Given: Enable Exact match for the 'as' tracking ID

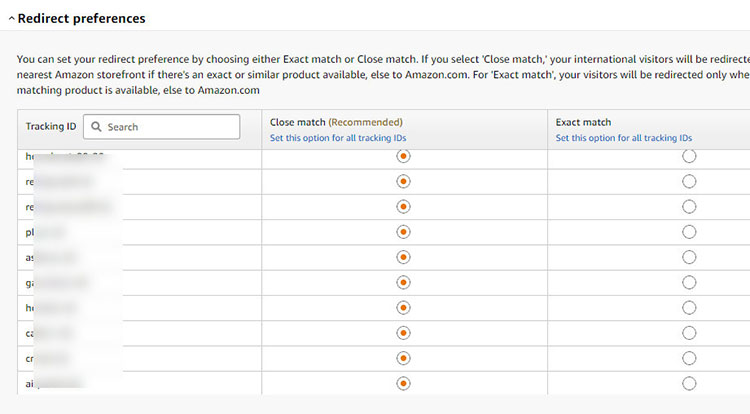Looking at the screenshot, I should click(x=689, y=257).
